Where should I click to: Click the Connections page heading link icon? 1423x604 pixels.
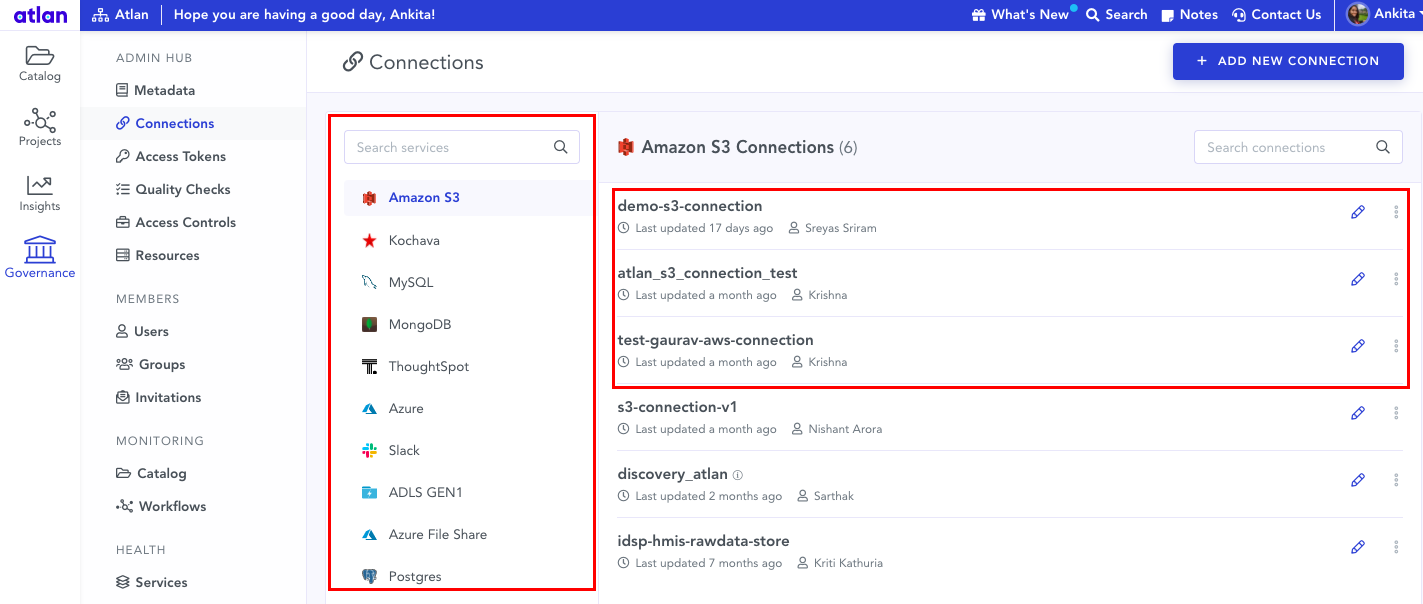tap(352, 62)
